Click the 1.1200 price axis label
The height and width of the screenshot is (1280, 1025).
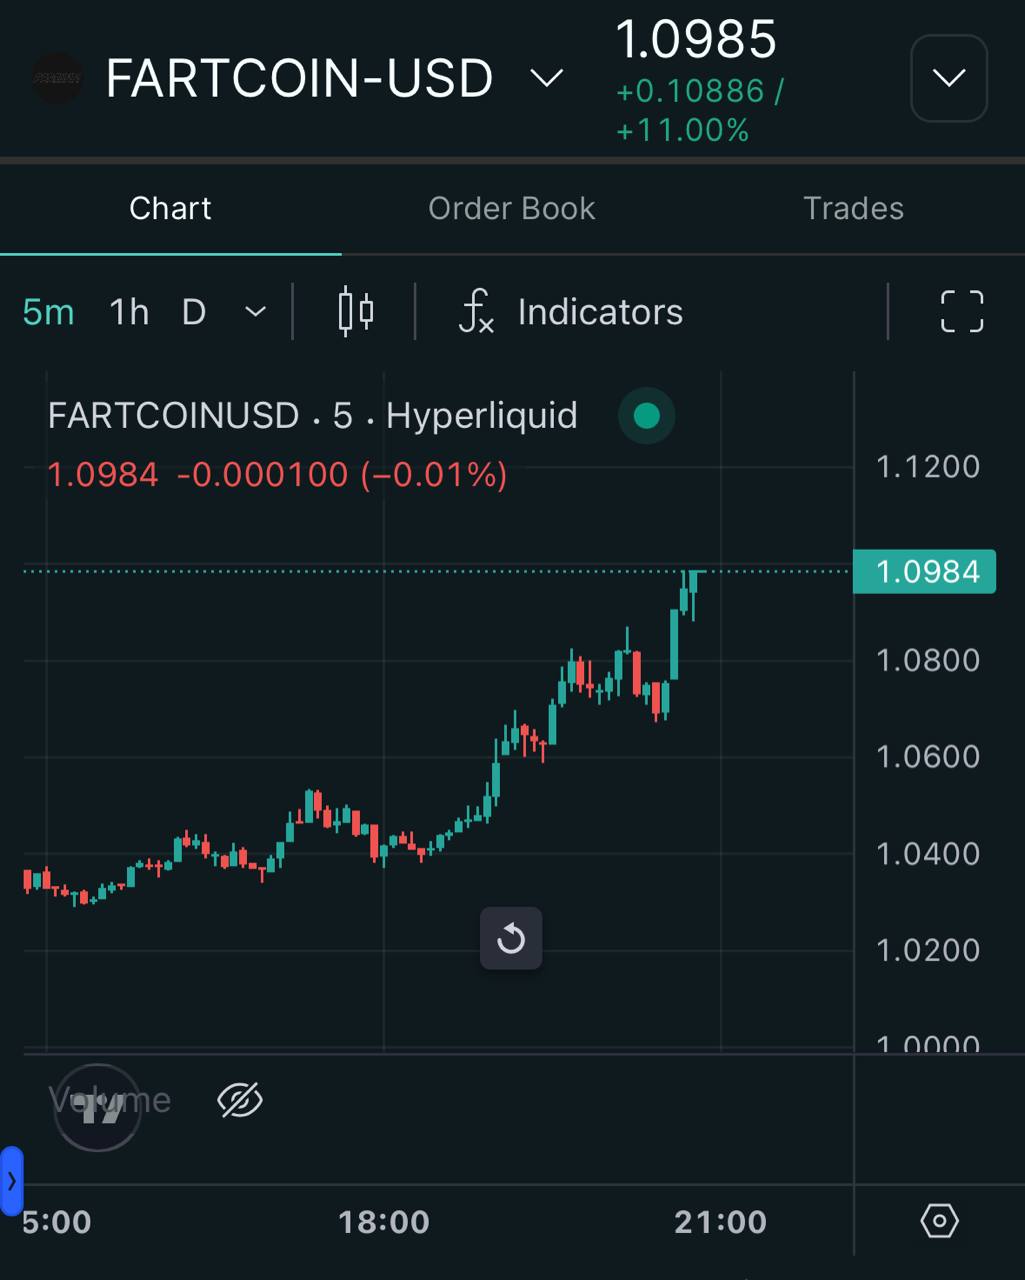(928, 467)
